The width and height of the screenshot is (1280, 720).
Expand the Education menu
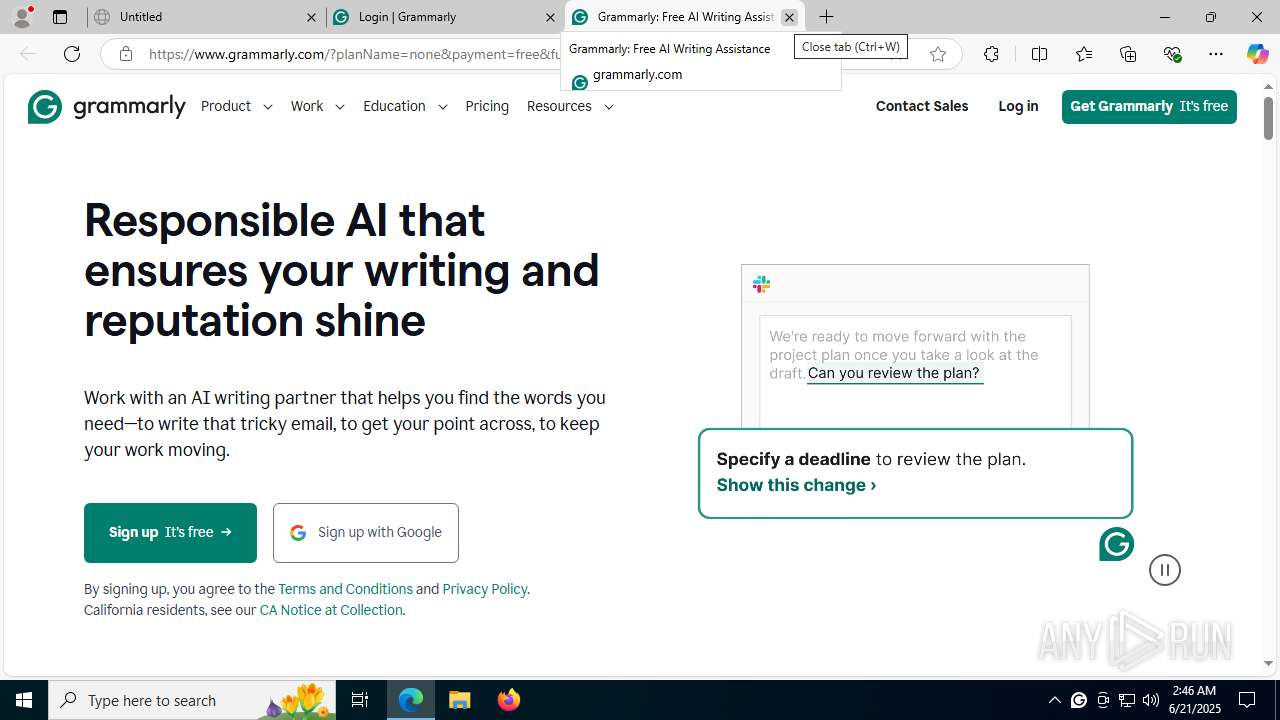pyautogui.click(x=405, y=106)
